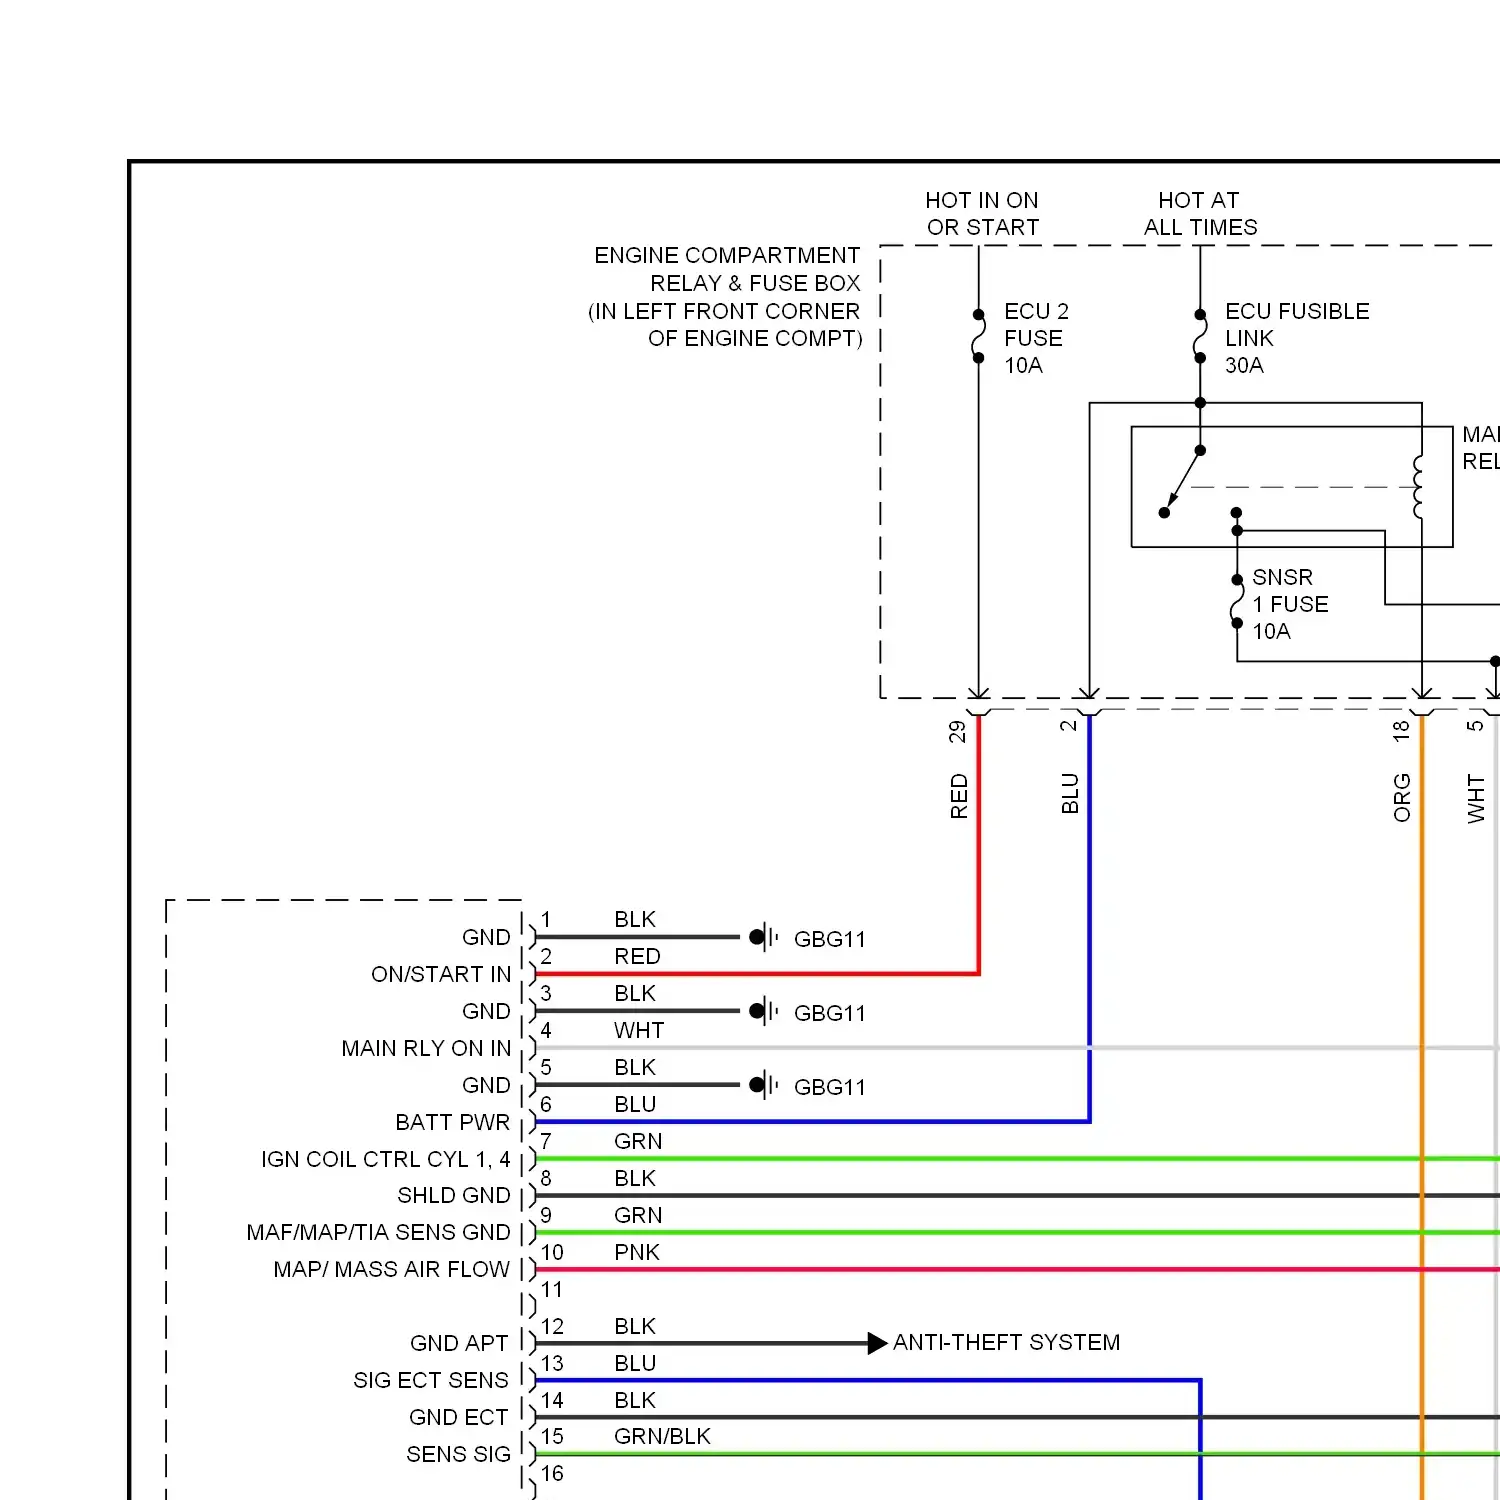Click the ECU fusible link symbol
This screenshot has height=1500, width=1500.
tap(1200, 337)
